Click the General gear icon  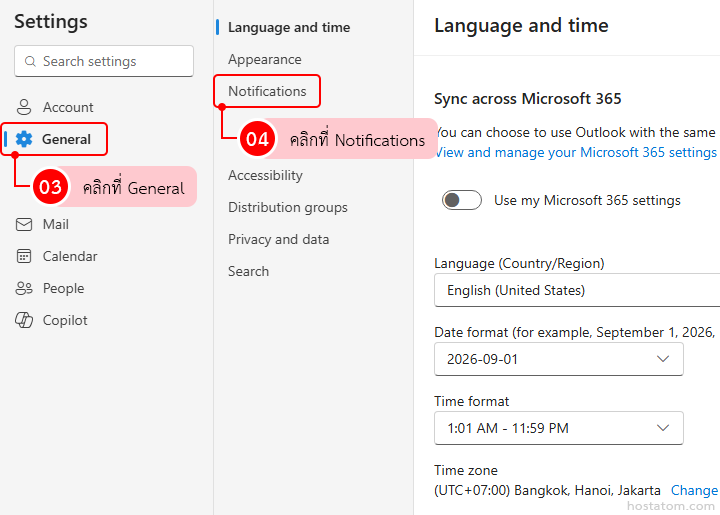tap(24, 139)
